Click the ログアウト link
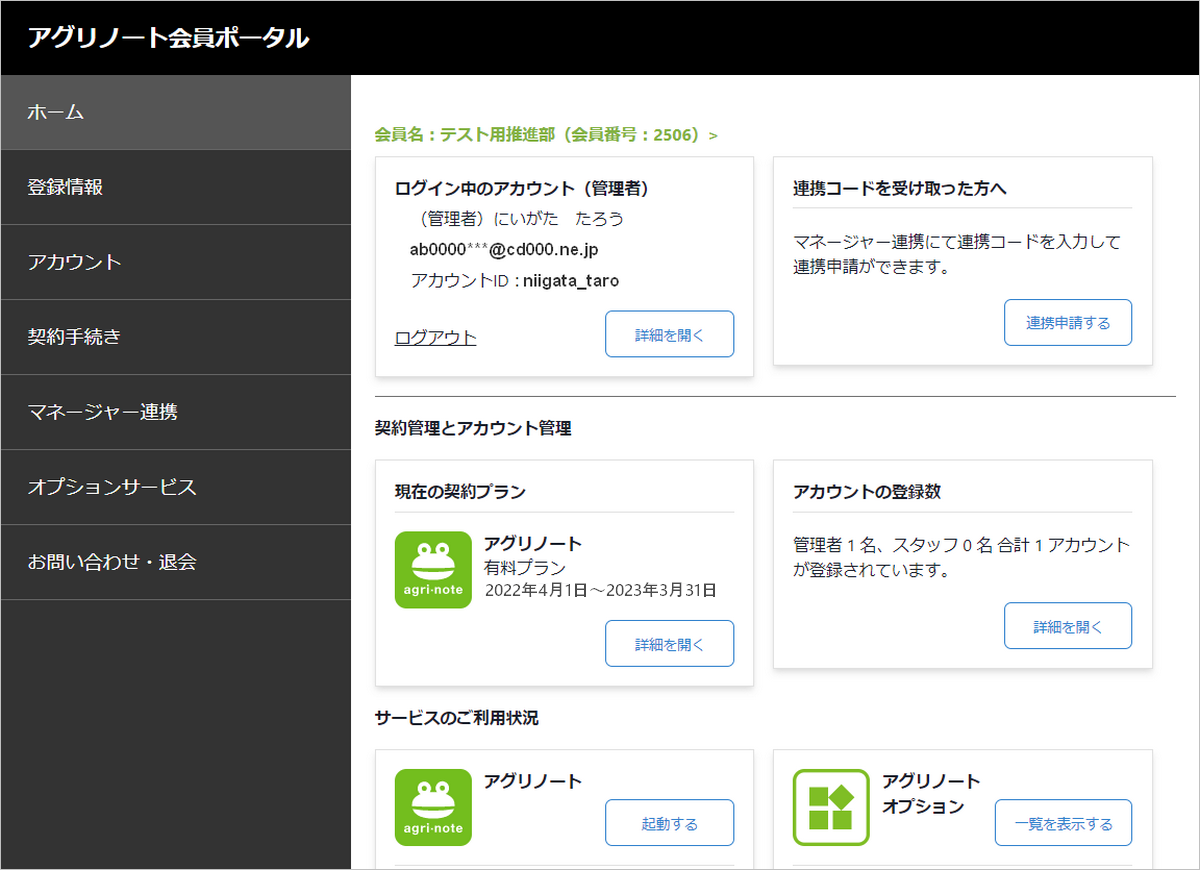1200x870 pixels. pos(436,337)
